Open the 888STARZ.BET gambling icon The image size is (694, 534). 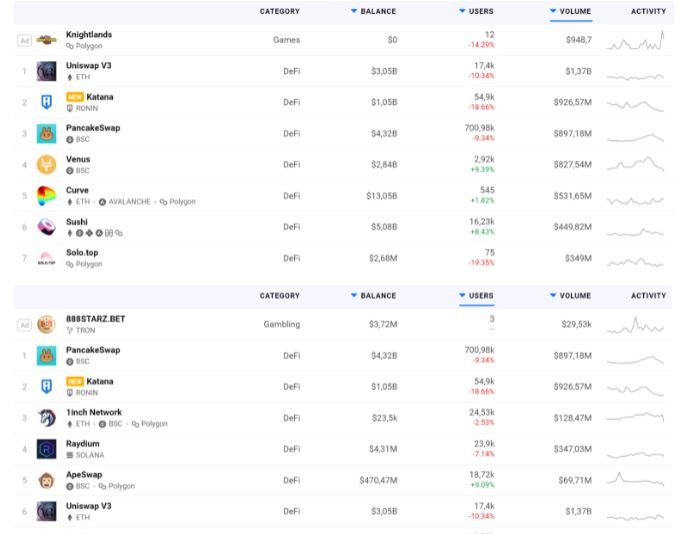click(x=47, y=324)
